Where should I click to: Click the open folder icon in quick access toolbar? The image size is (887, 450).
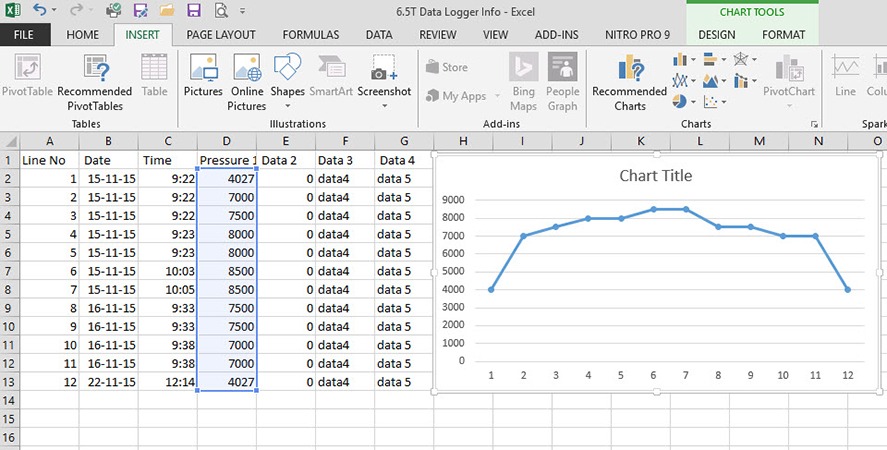pyautogui.click(x=166, y=11)
